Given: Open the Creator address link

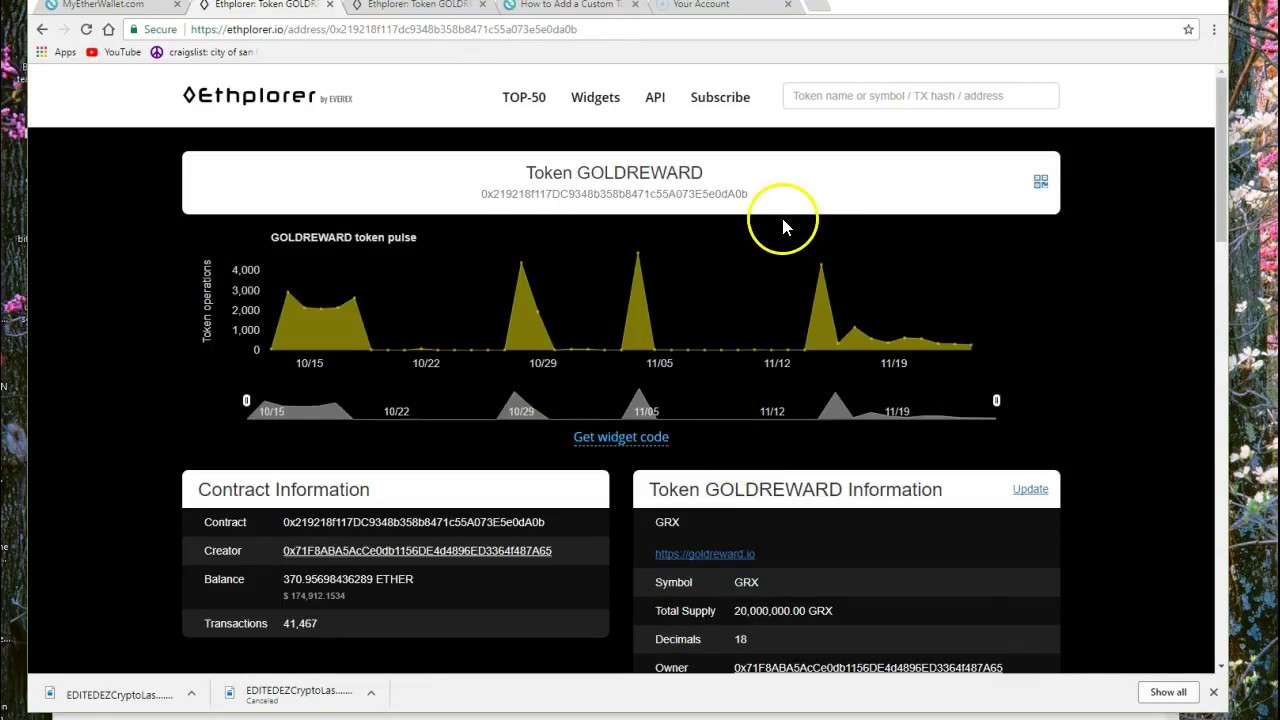Looking at the screenshot, I should [417, 551].
